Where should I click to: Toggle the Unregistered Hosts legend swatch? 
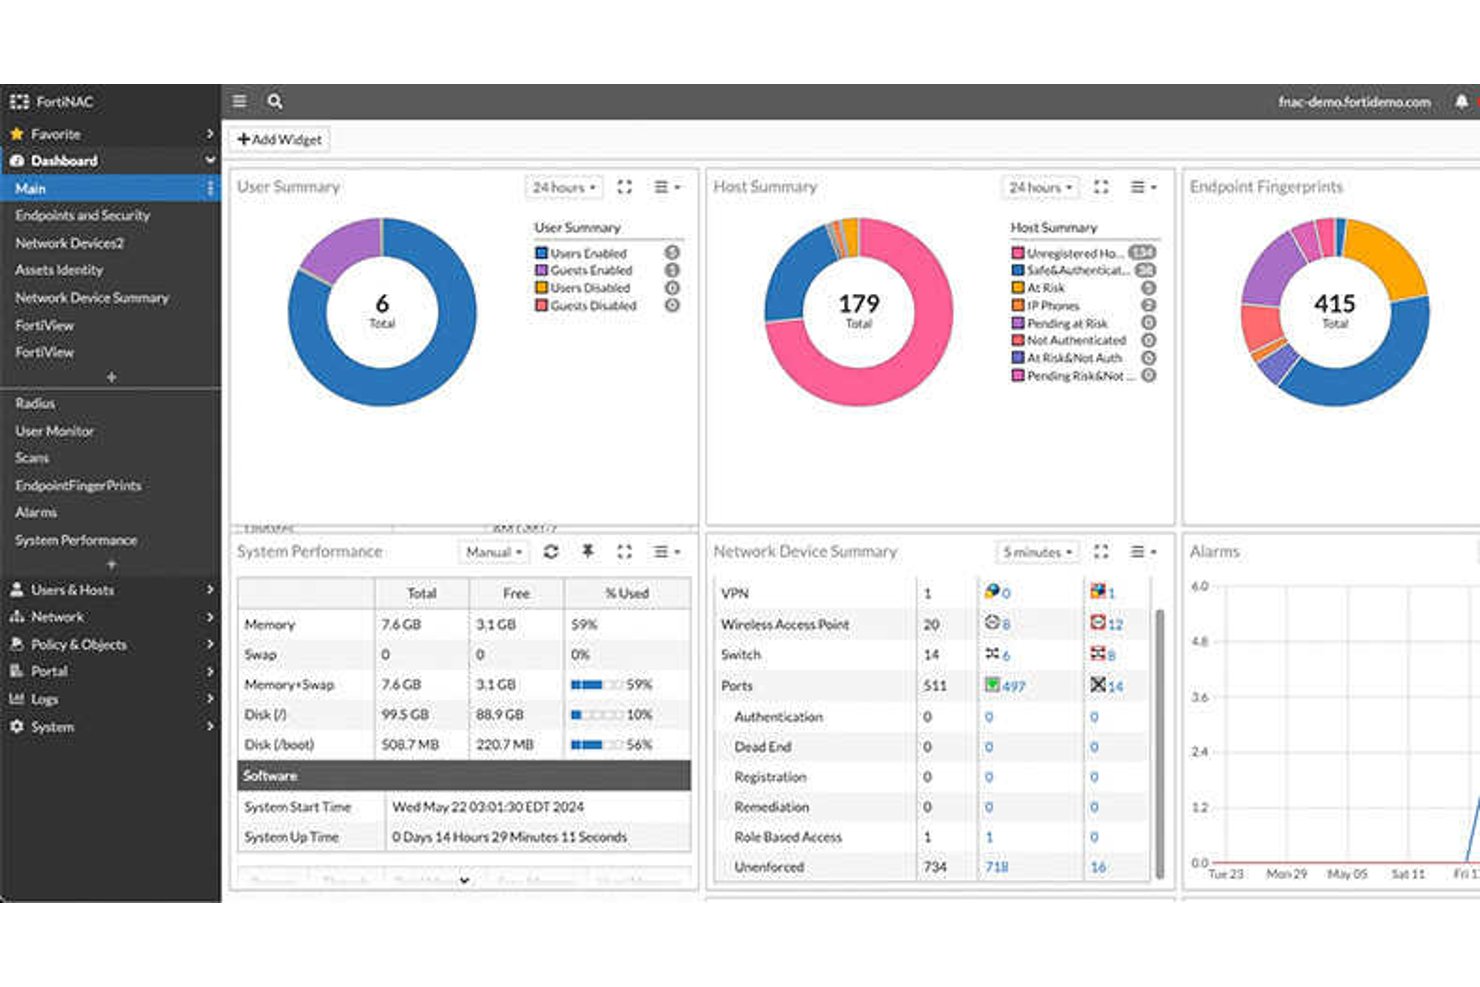tap(1018, 254)
